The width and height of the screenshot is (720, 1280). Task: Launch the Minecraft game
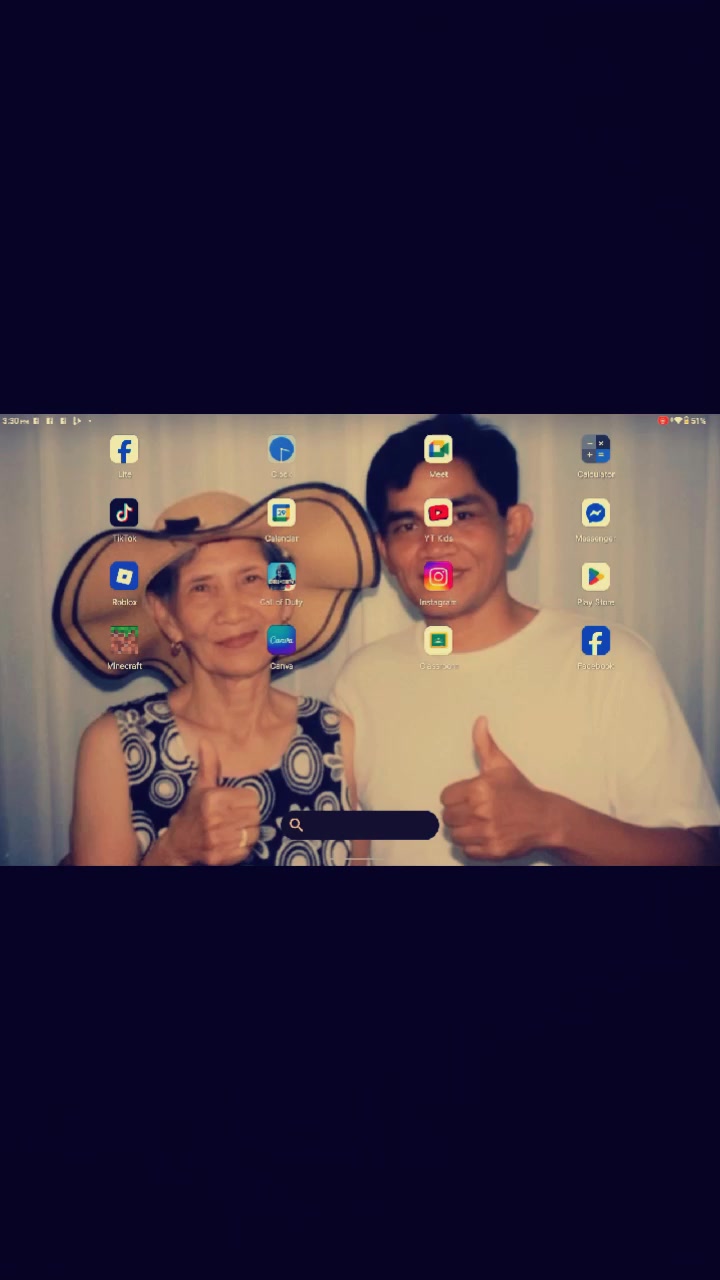[124, 641]
